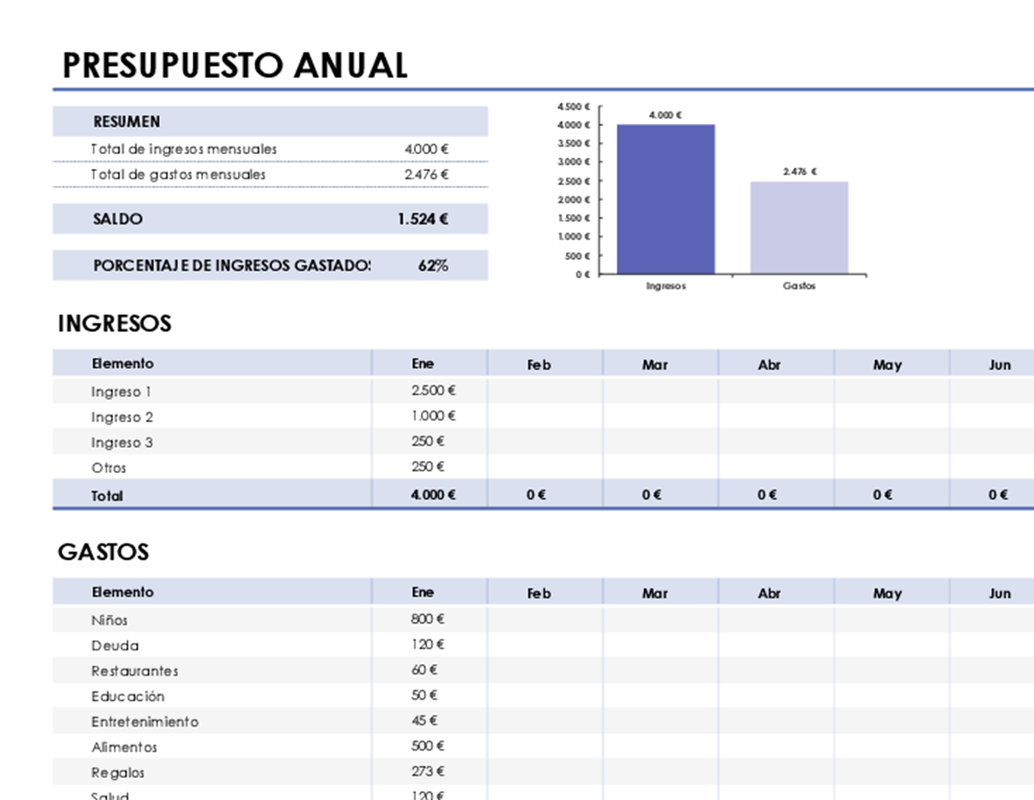Click the Jun column header in Gastos table
This screenshot has height=800, width=1034.
click(x=1000, y=594)
